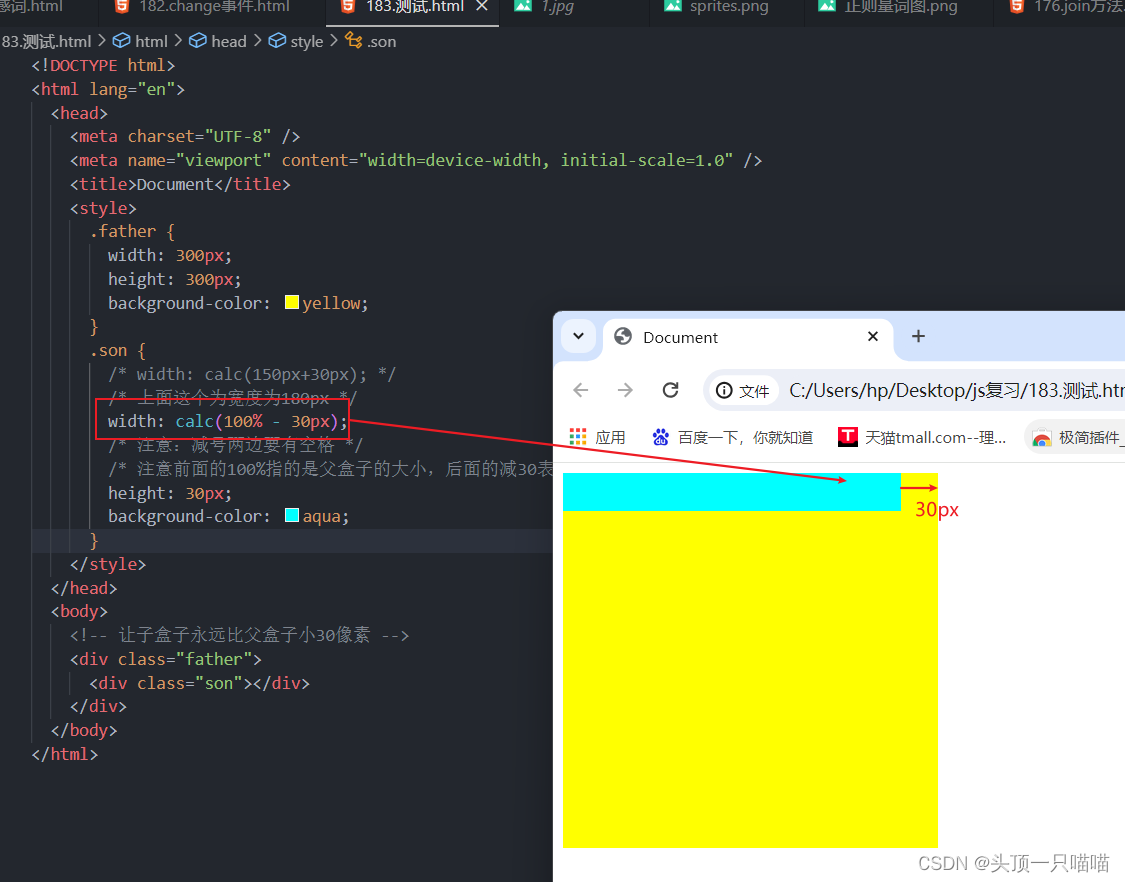Image resolution: width=1125 pixels, height=882 pixels.
Task: Click the red T icon of 天猫tmall bookmark
Action: [x=848, y=436]
